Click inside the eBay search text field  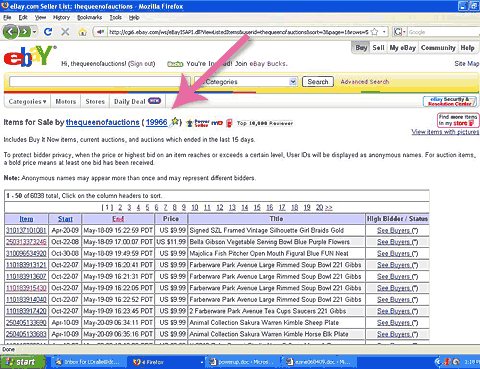100,82
